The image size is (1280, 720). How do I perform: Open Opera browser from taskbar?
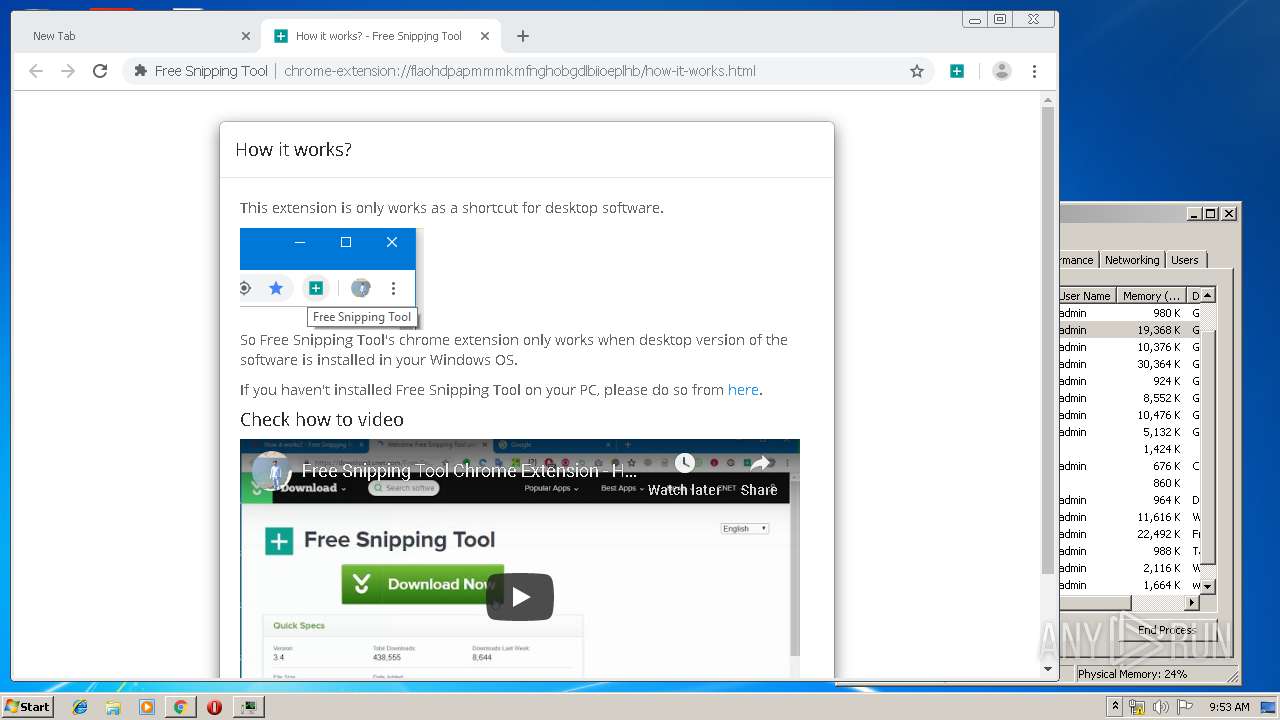214,707
